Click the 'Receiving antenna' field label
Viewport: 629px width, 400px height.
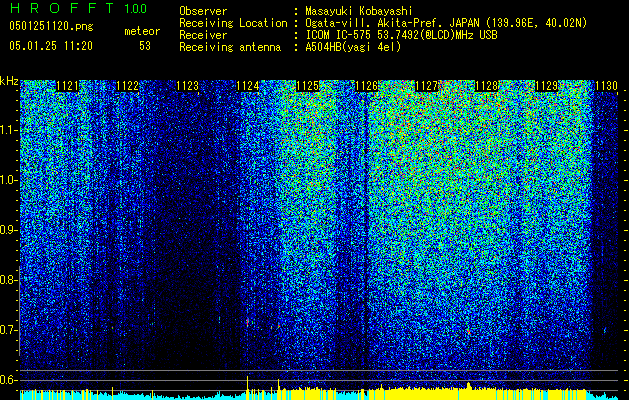click(230, 47)
